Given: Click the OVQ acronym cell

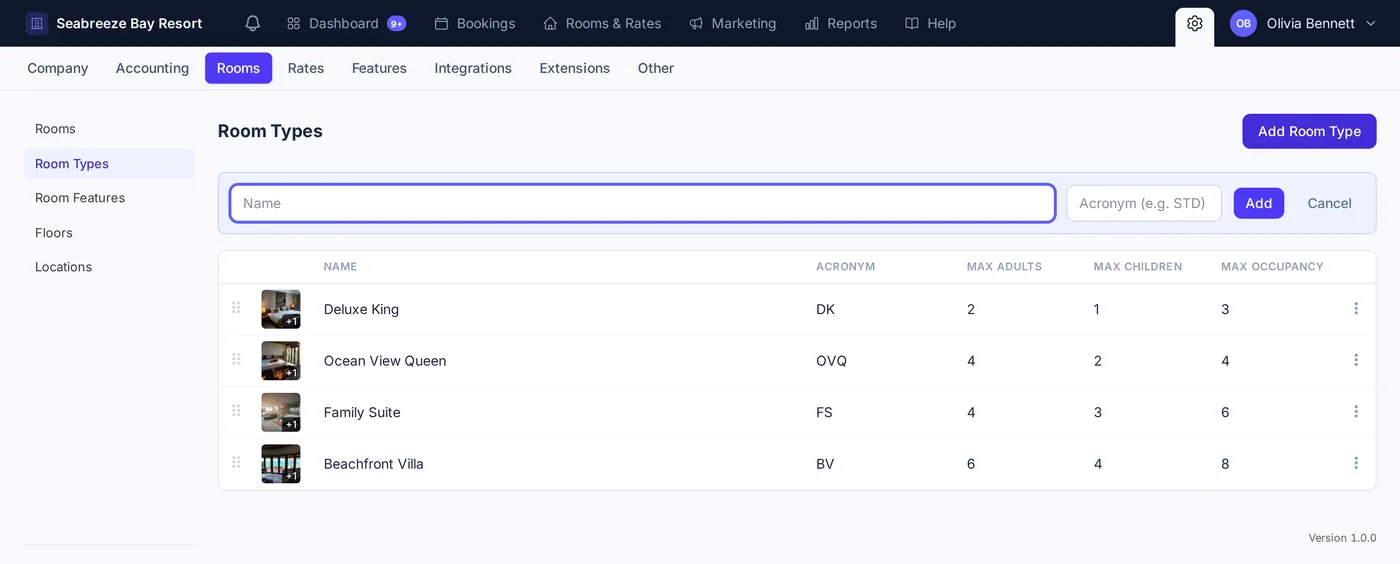Looking at the screenshot, I should [831, 361].
